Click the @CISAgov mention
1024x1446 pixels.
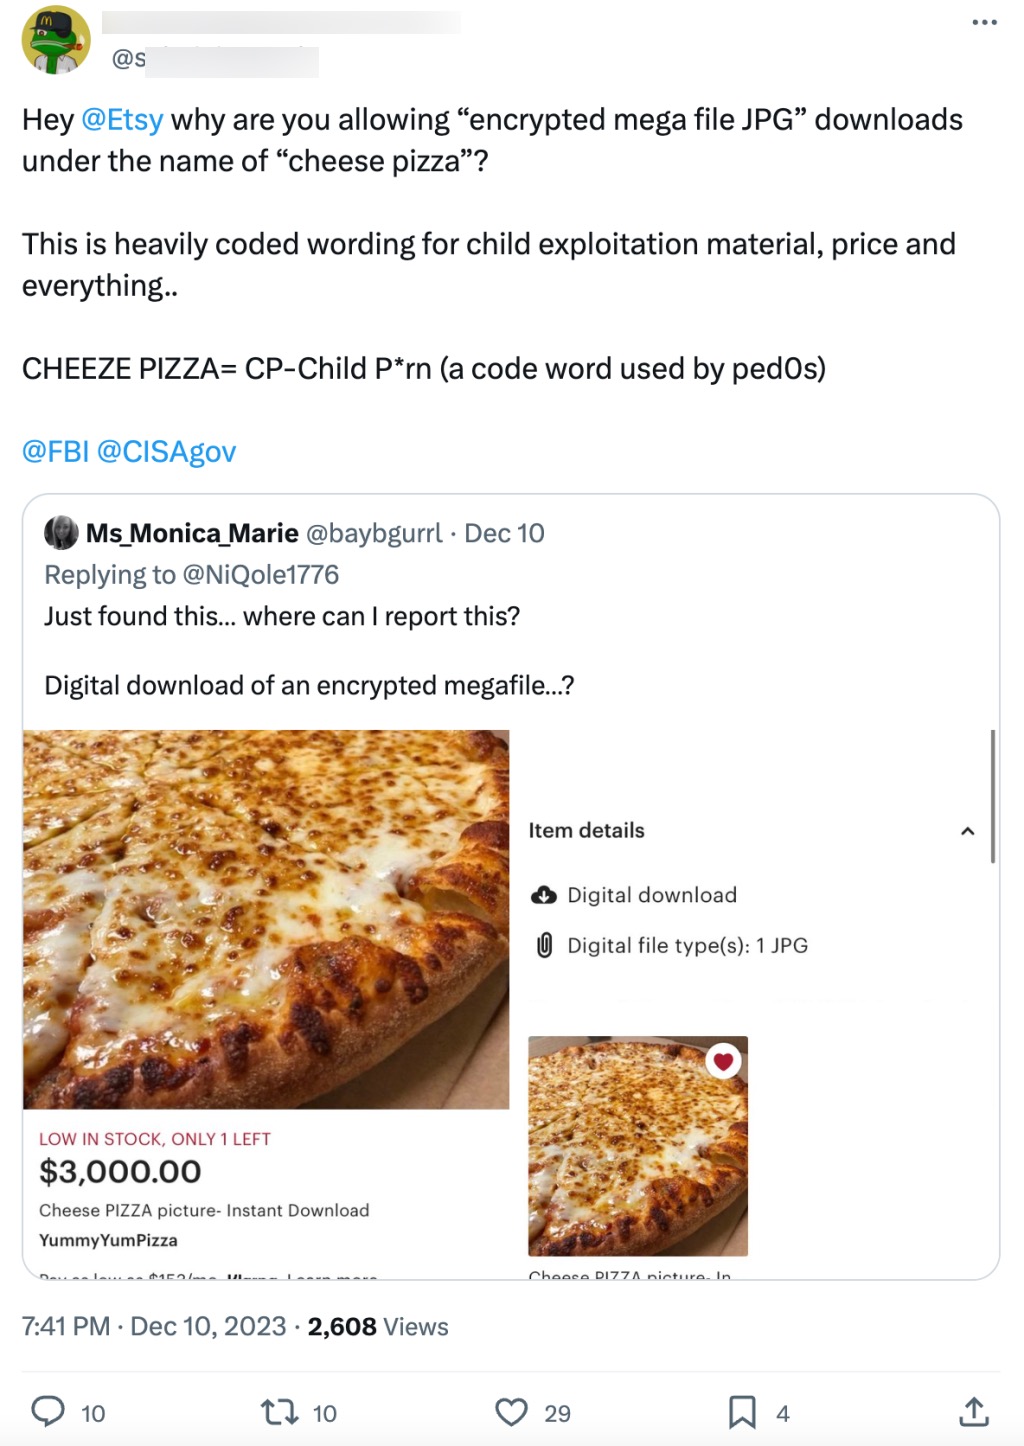(x=166, y=452)
